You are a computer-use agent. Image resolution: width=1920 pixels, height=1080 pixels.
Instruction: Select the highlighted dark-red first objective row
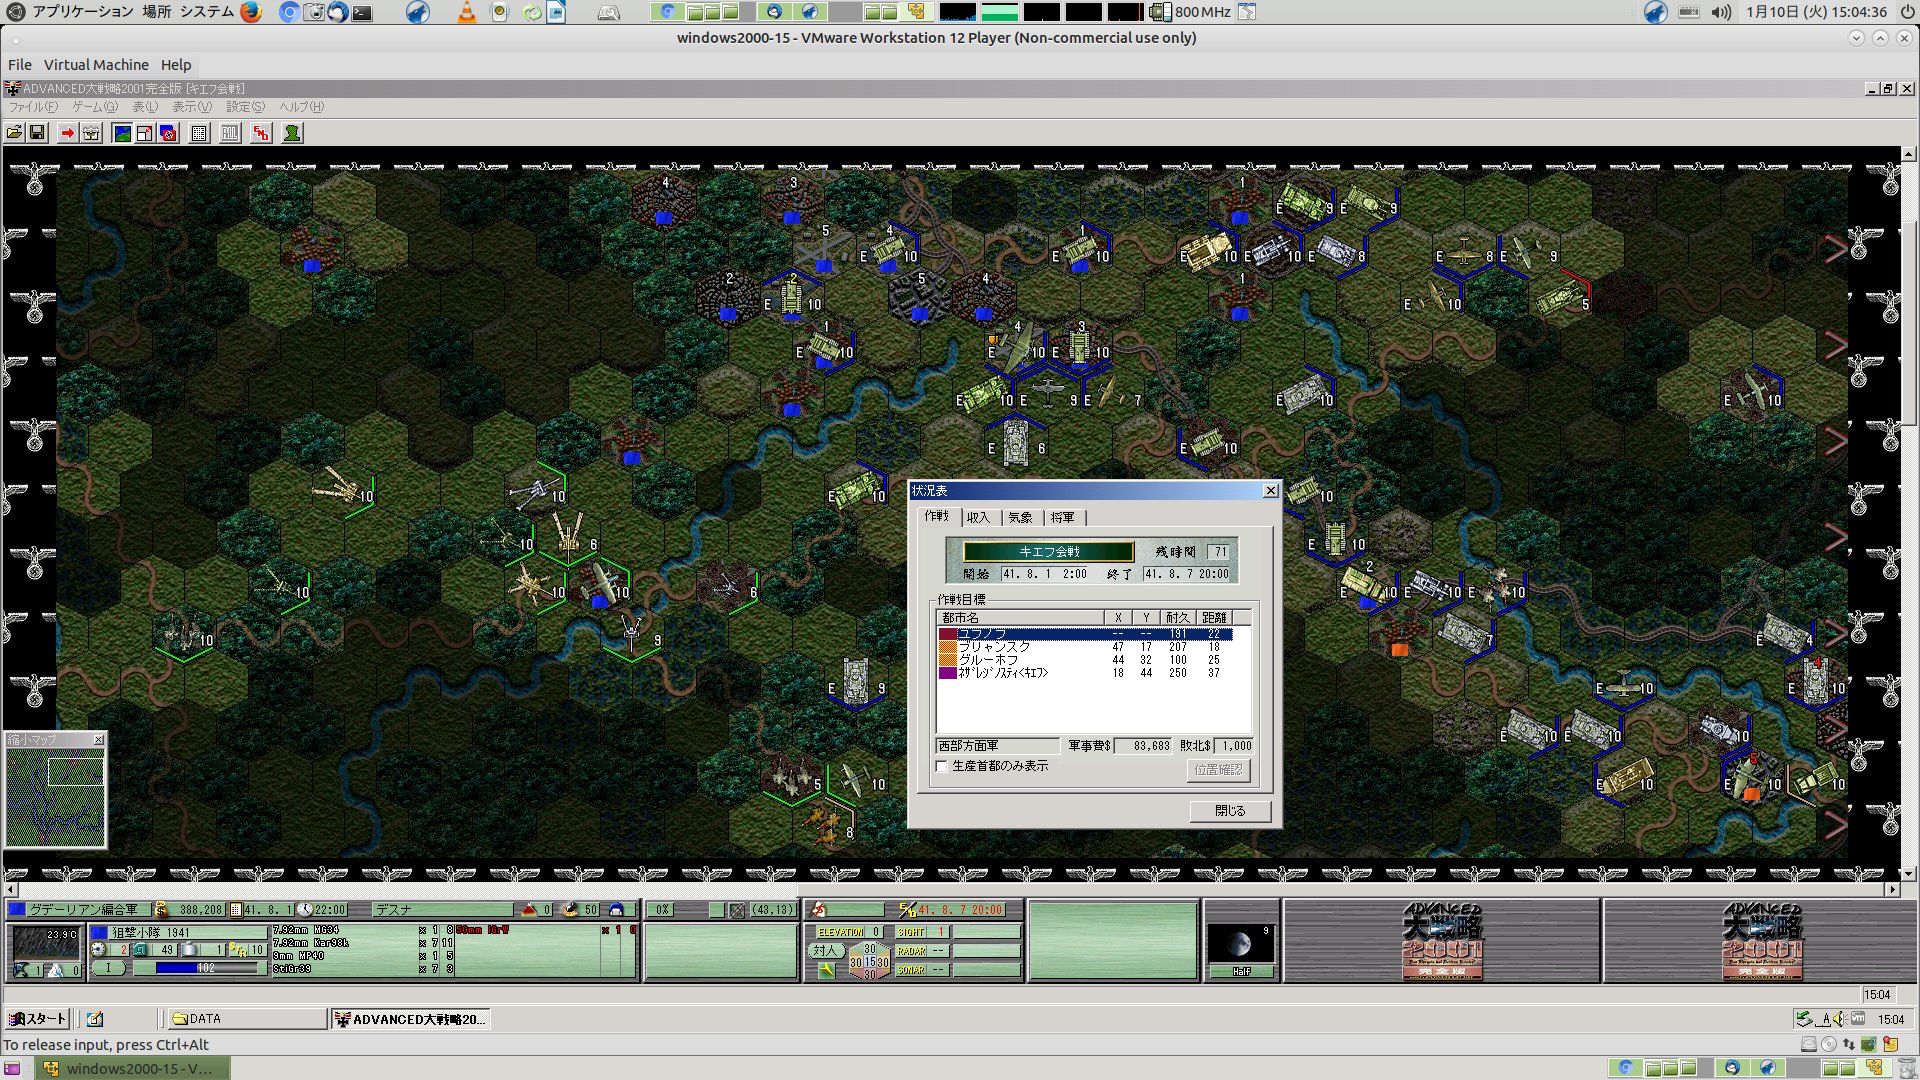[x=1085, y=634]
